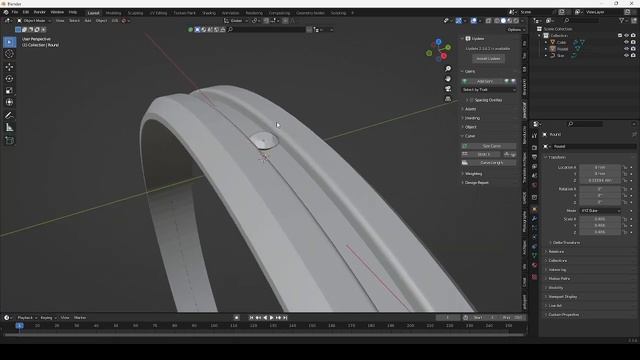Screen dimensions: 640x360
Task: Open the Render menu
Action: coord(40,12)
